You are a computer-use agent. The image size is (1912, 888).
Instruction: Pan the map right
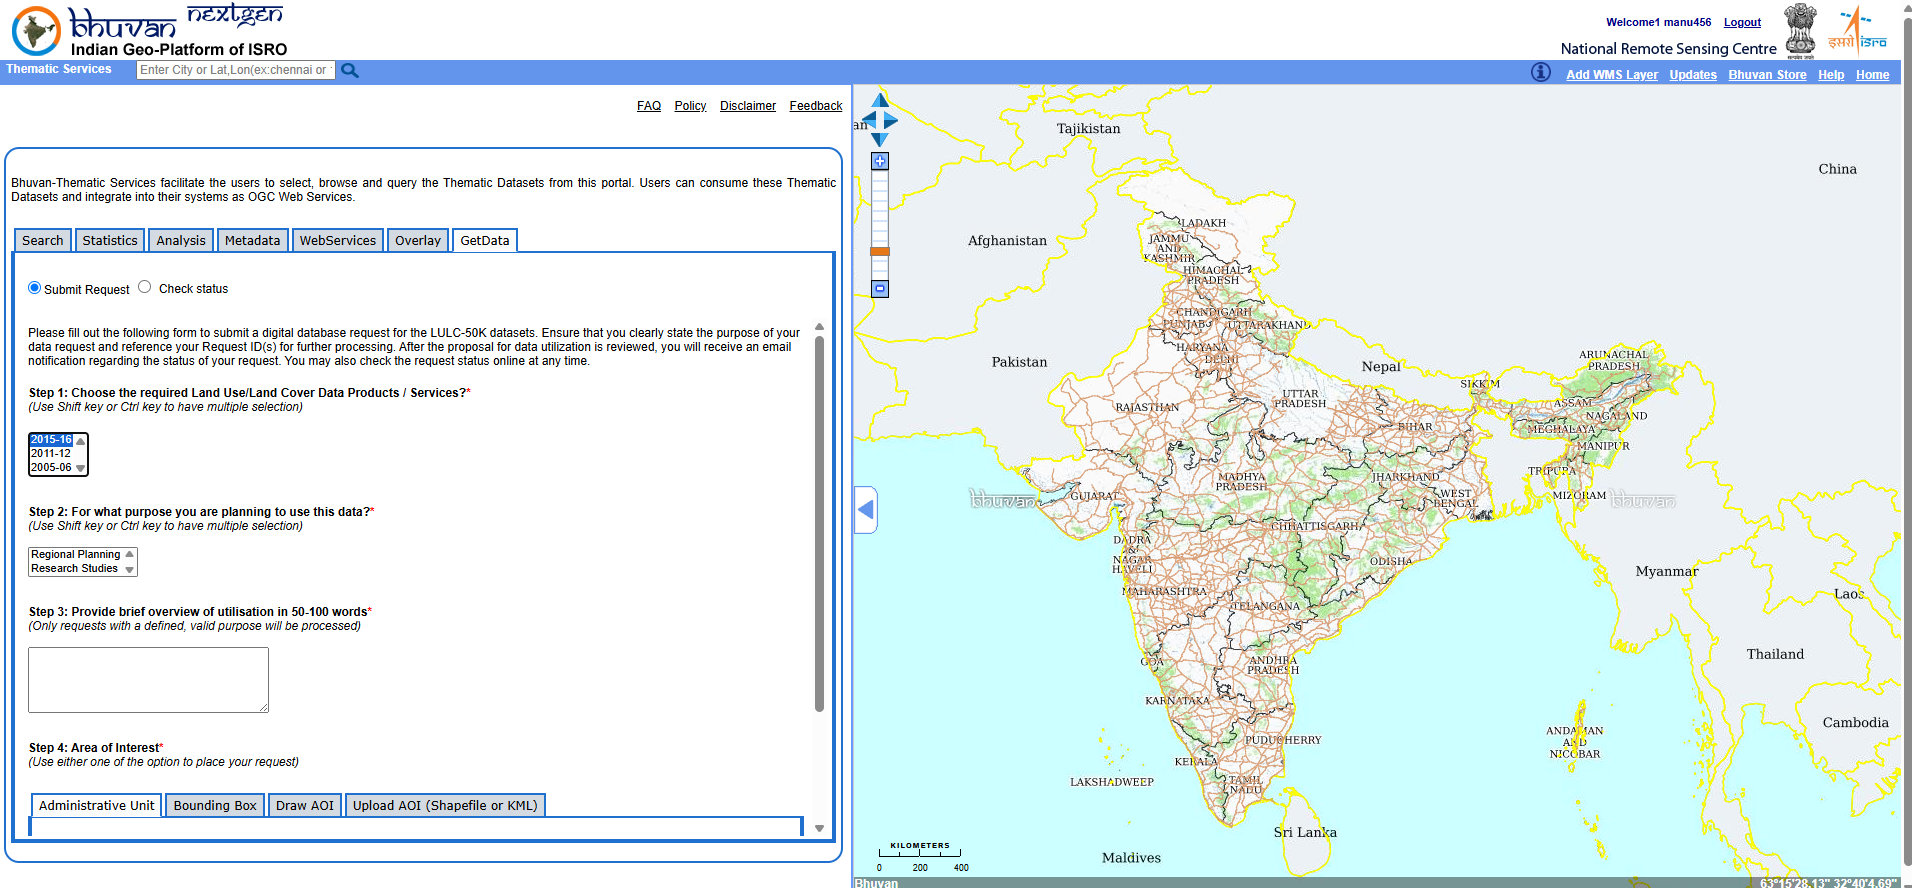tap(891, 120)
